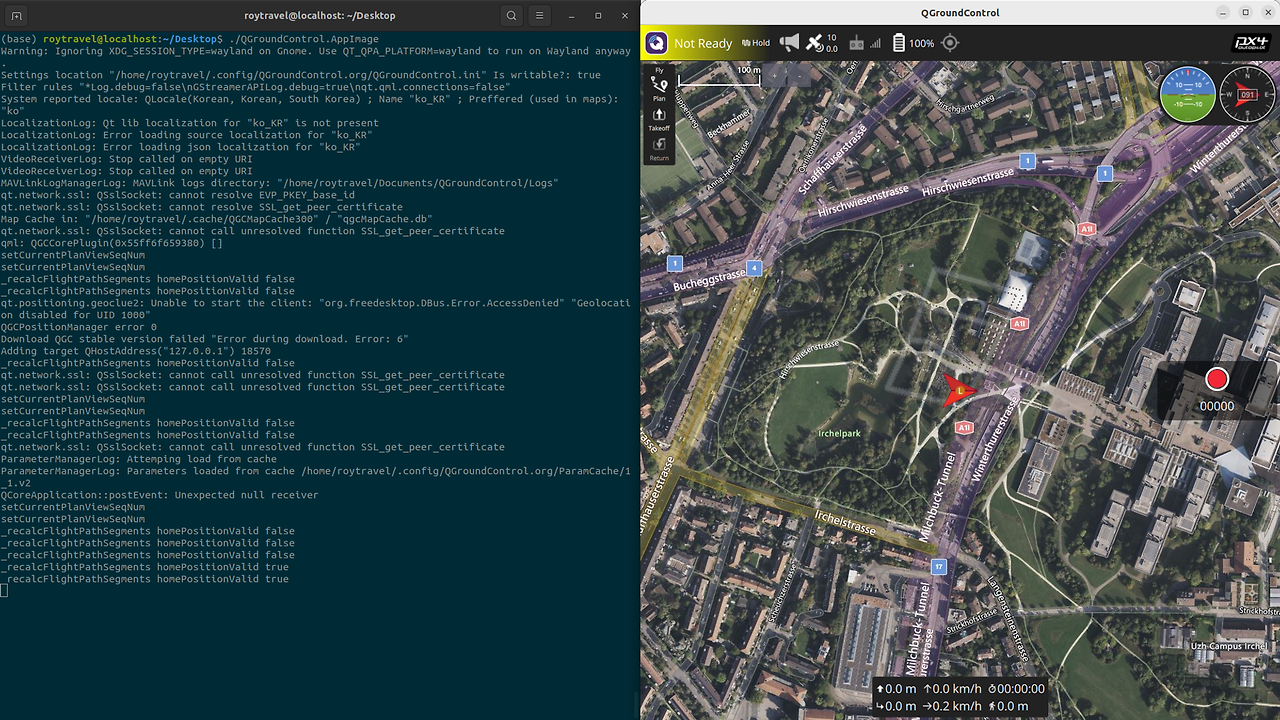Image resolution: width=1280 pixels, height=720 pixels.
Task: Click the 100 m map scale indicator
Action: click(x=719, y=76)
